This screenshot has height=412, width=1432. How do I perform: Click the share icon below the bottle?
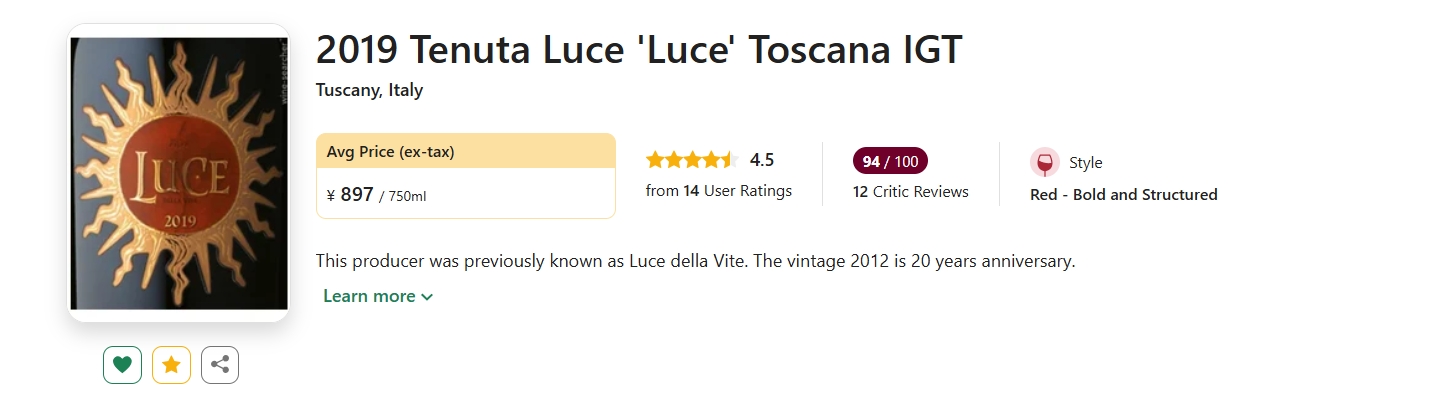click(x=220, y=365)
